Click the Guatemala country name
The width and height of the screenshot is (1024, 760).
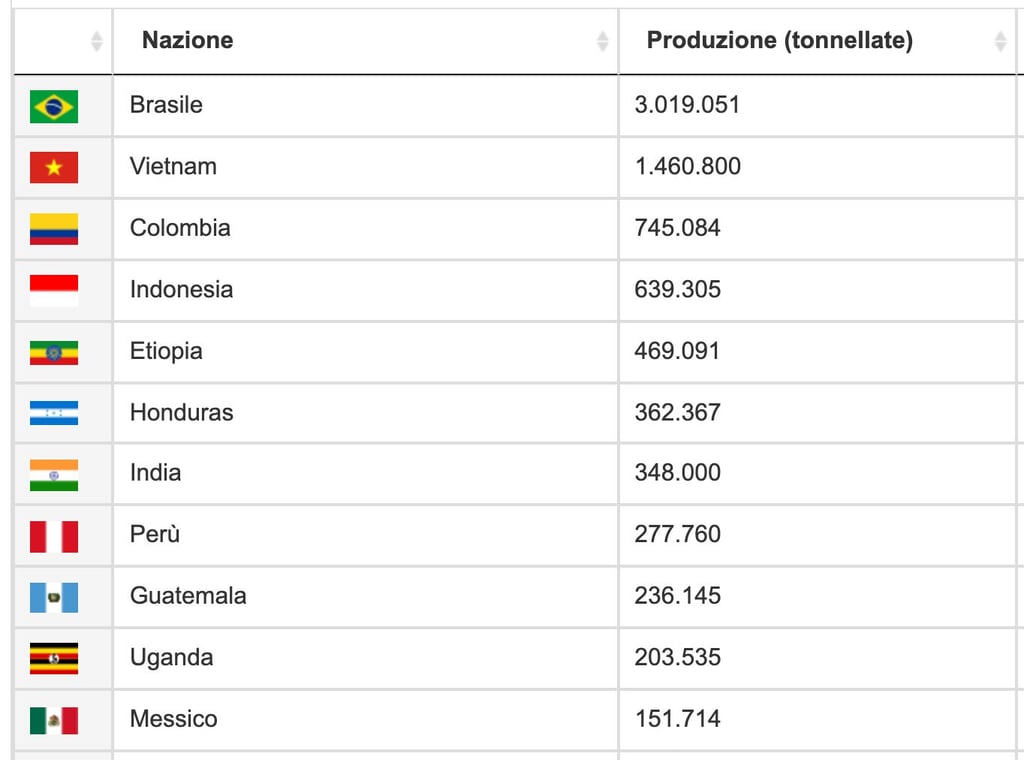pos(188,596)
